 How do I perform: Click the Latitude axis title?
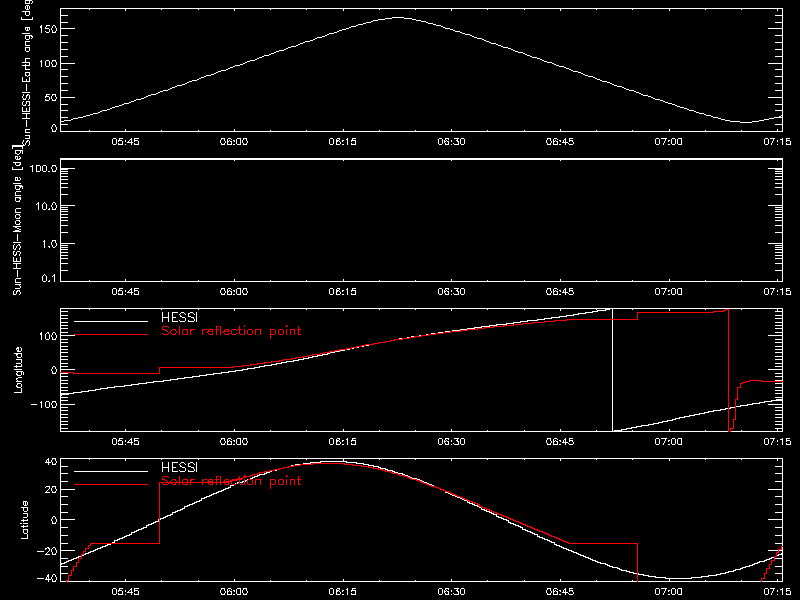pyautogui.click(x=24, y=520)
